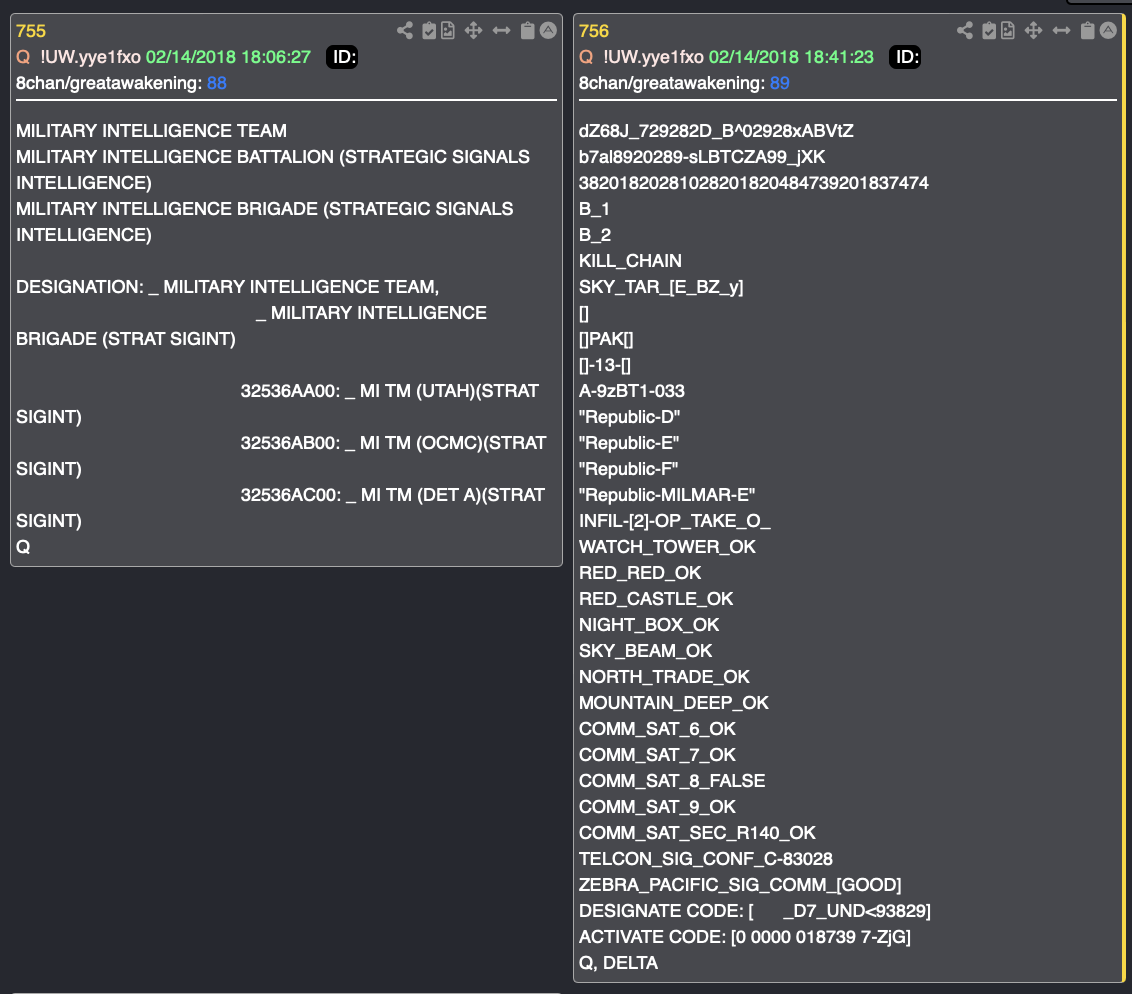Click the plain clipboard icon on post 756
This screenshot has height=994, width=1132.
(1087, 30)
